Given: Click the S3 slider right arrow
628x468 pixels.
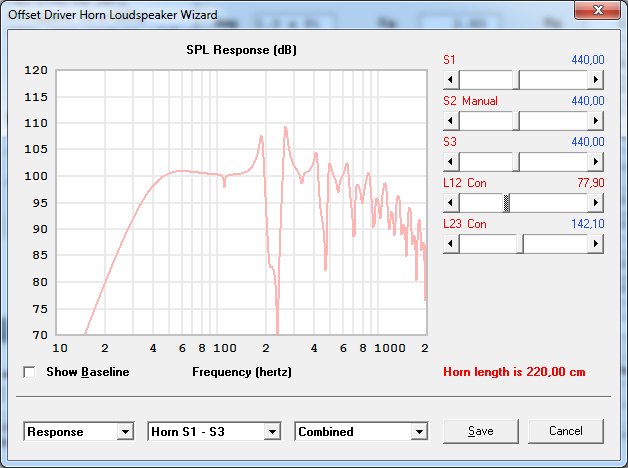Looking at the screenshot, I should pos(596,162).
